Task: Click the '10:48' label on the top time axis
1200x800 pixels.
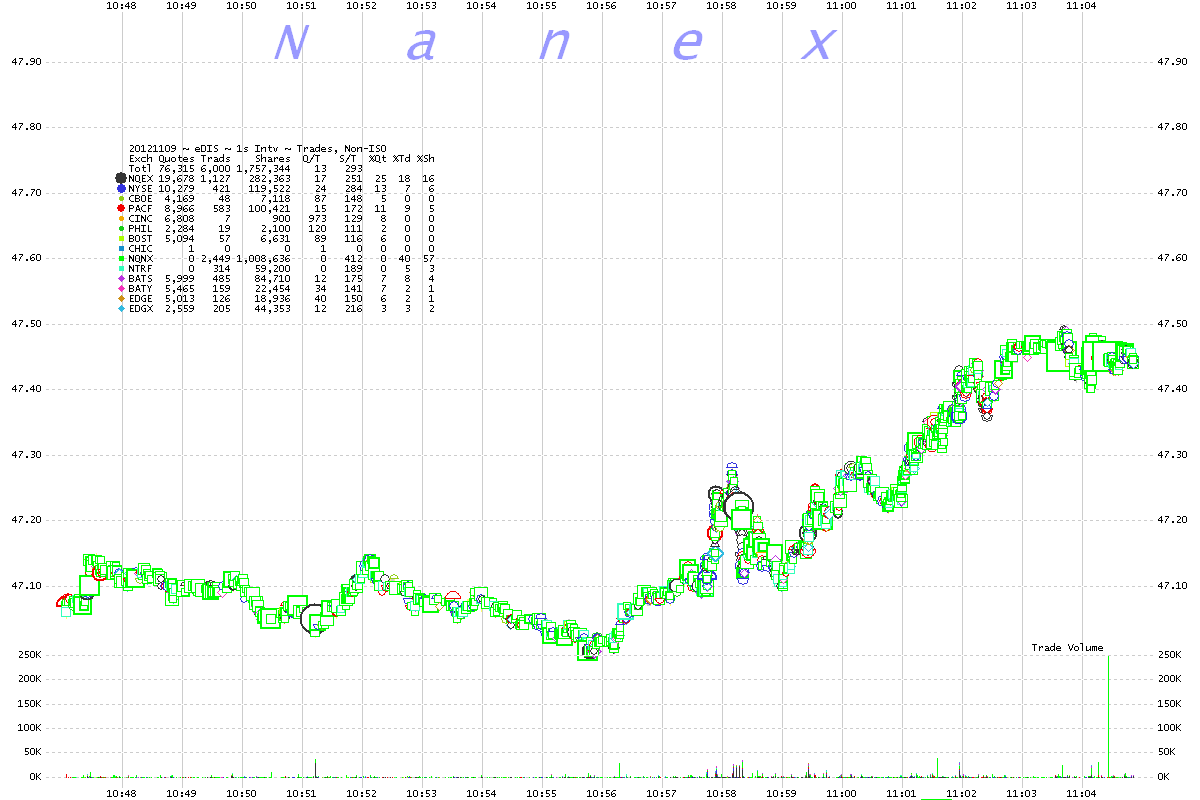Action: point(121,6)
